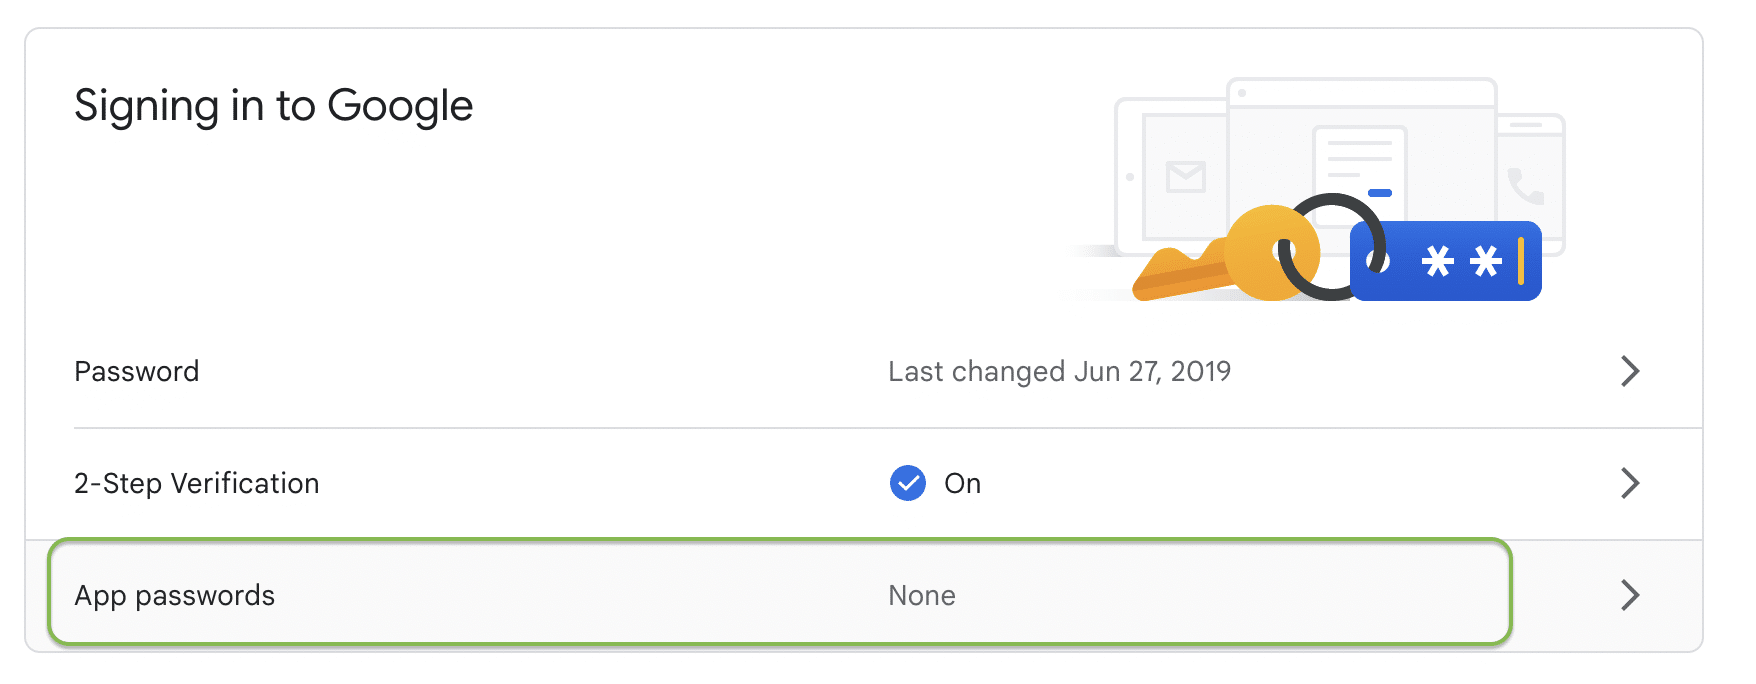Screen dimensions: 1756x684
Task: Click the envelope icon in the illustration
Action: point(1186,177)
